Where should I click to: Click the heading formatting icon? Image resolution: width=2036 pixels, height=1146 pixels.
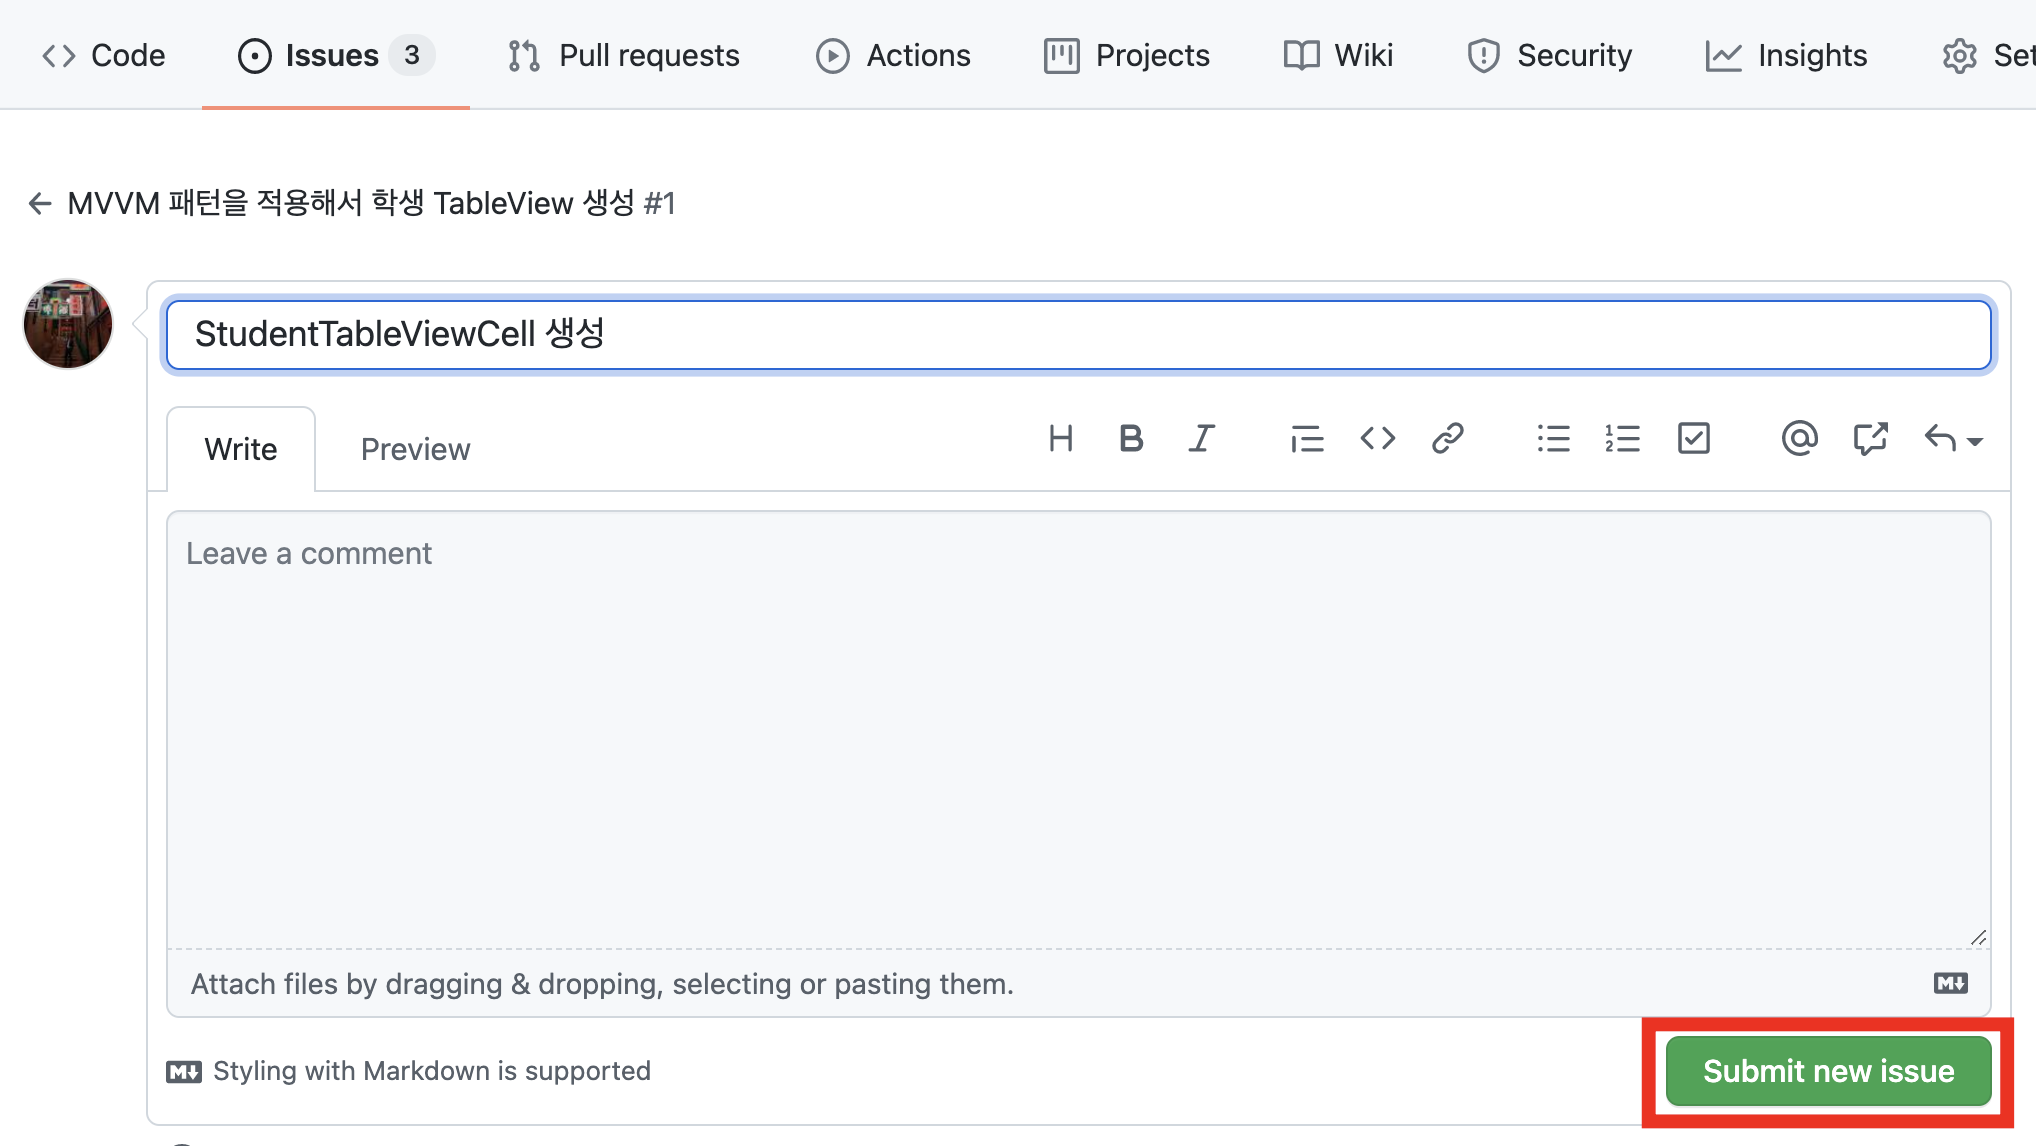pos(1060,439)
